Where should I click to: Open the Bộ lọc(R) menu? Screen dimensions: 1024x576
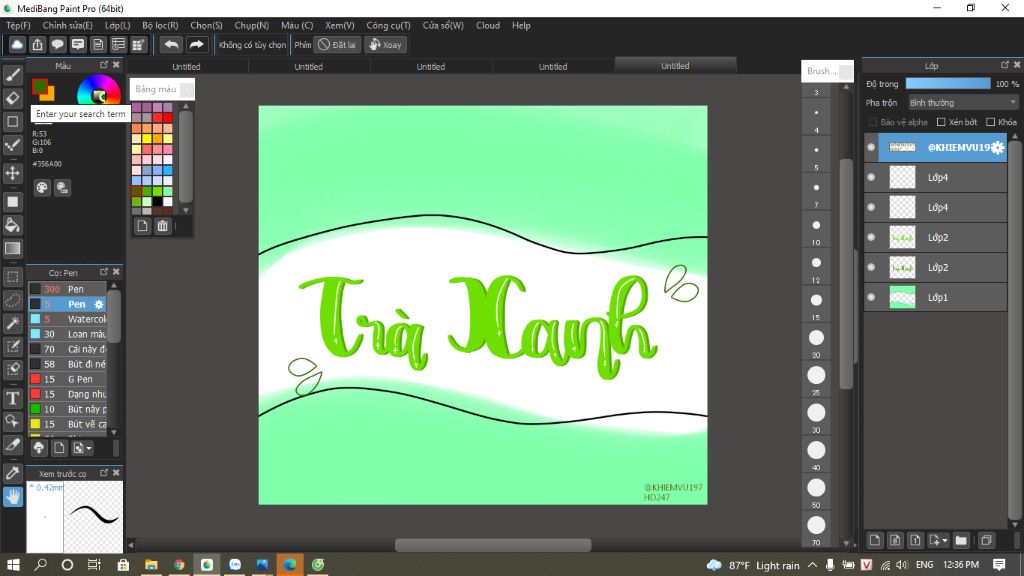[160, 25]
